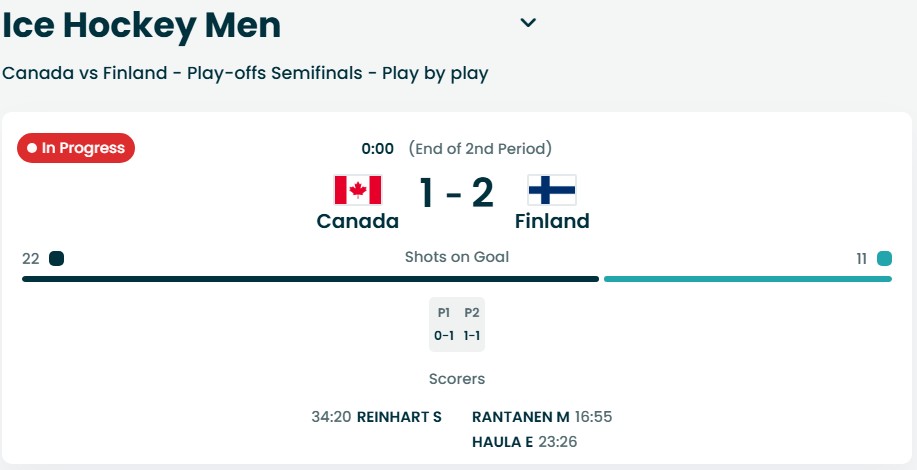The height and width of the screenshot is (470, 917).
Task: Open scorer HAULA E
Action: pyautogui.click(x=502, y=442)
